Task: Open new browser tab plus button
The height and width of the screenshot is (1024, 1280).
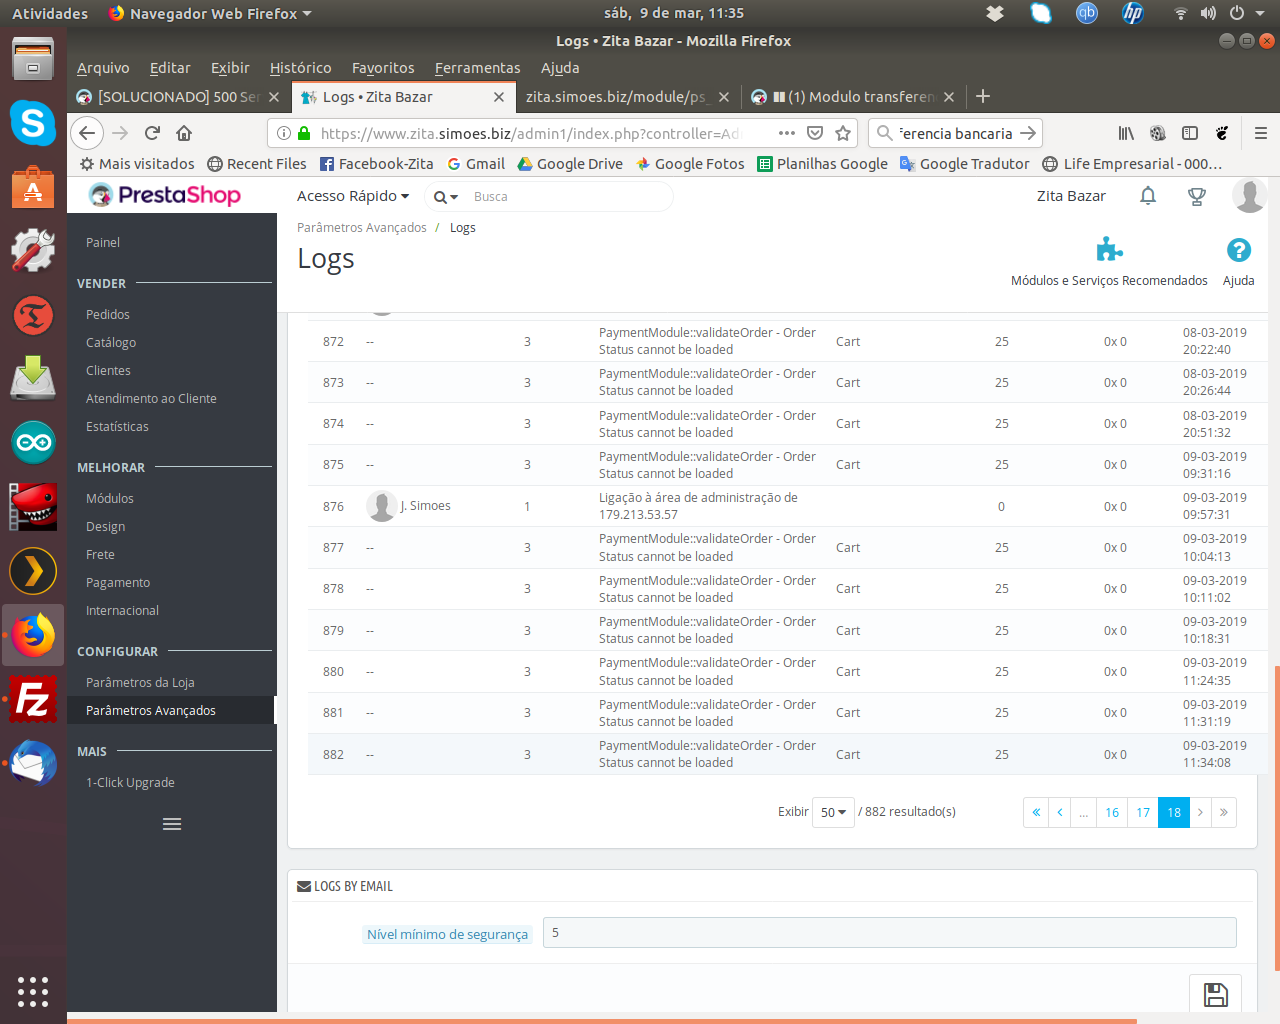Action: click(x=983, y=96)
